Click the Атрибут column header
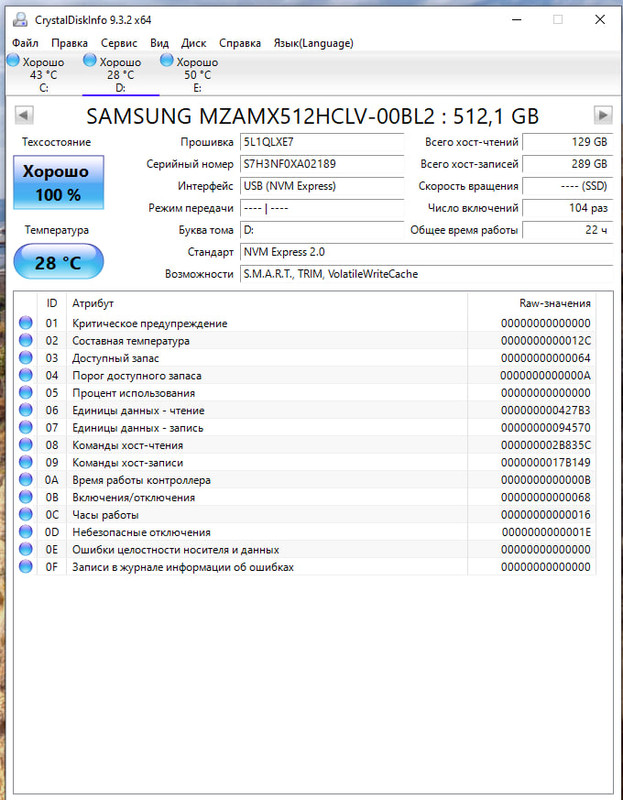The height and width of the screenshot is (800, 623). pos(267,303)
